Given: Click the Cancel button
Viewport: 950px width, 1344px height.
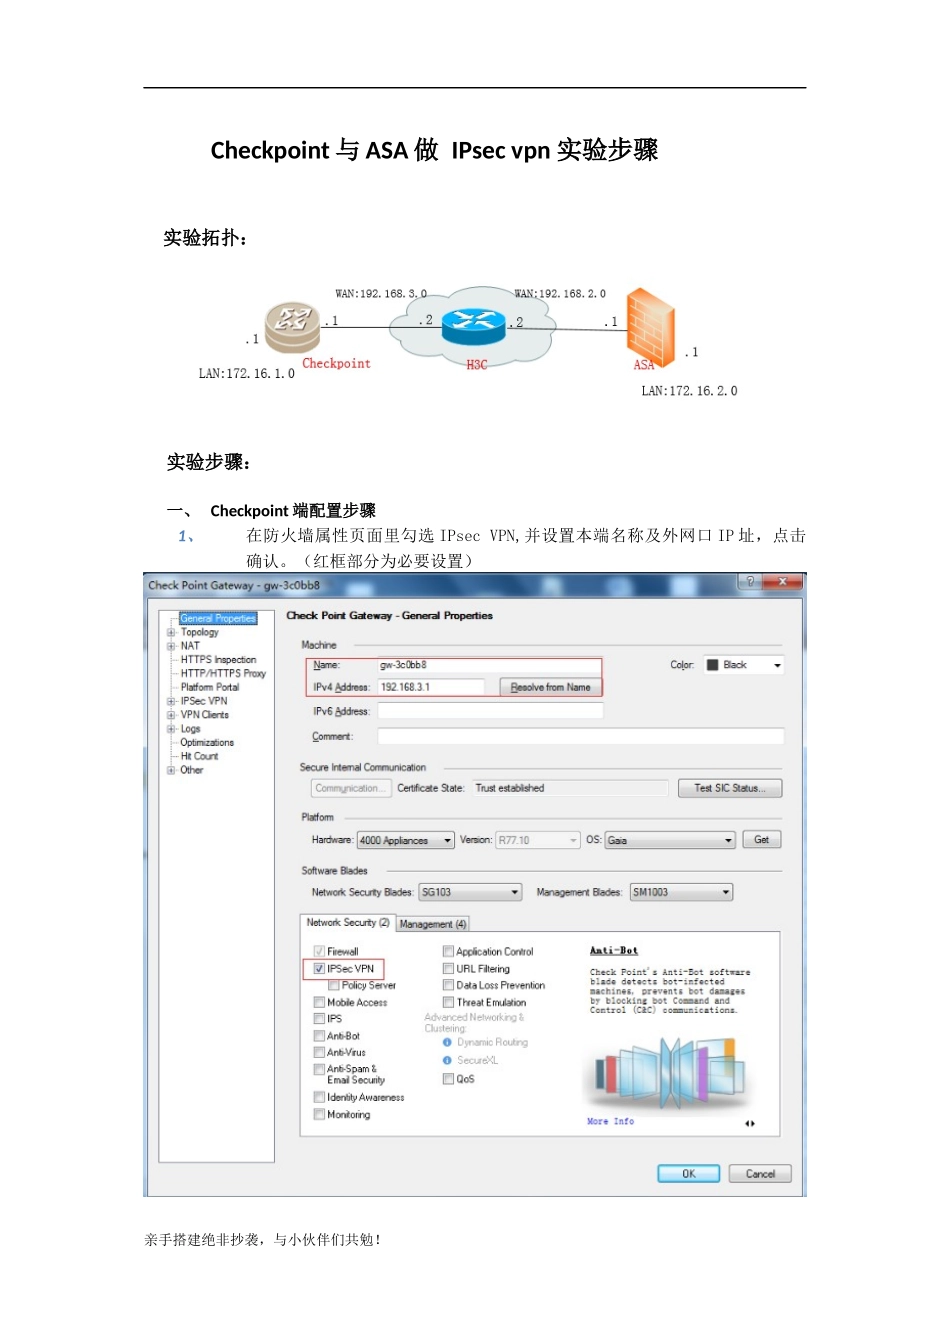Looking at the screenshot, I should click(x=760, y=1174).
